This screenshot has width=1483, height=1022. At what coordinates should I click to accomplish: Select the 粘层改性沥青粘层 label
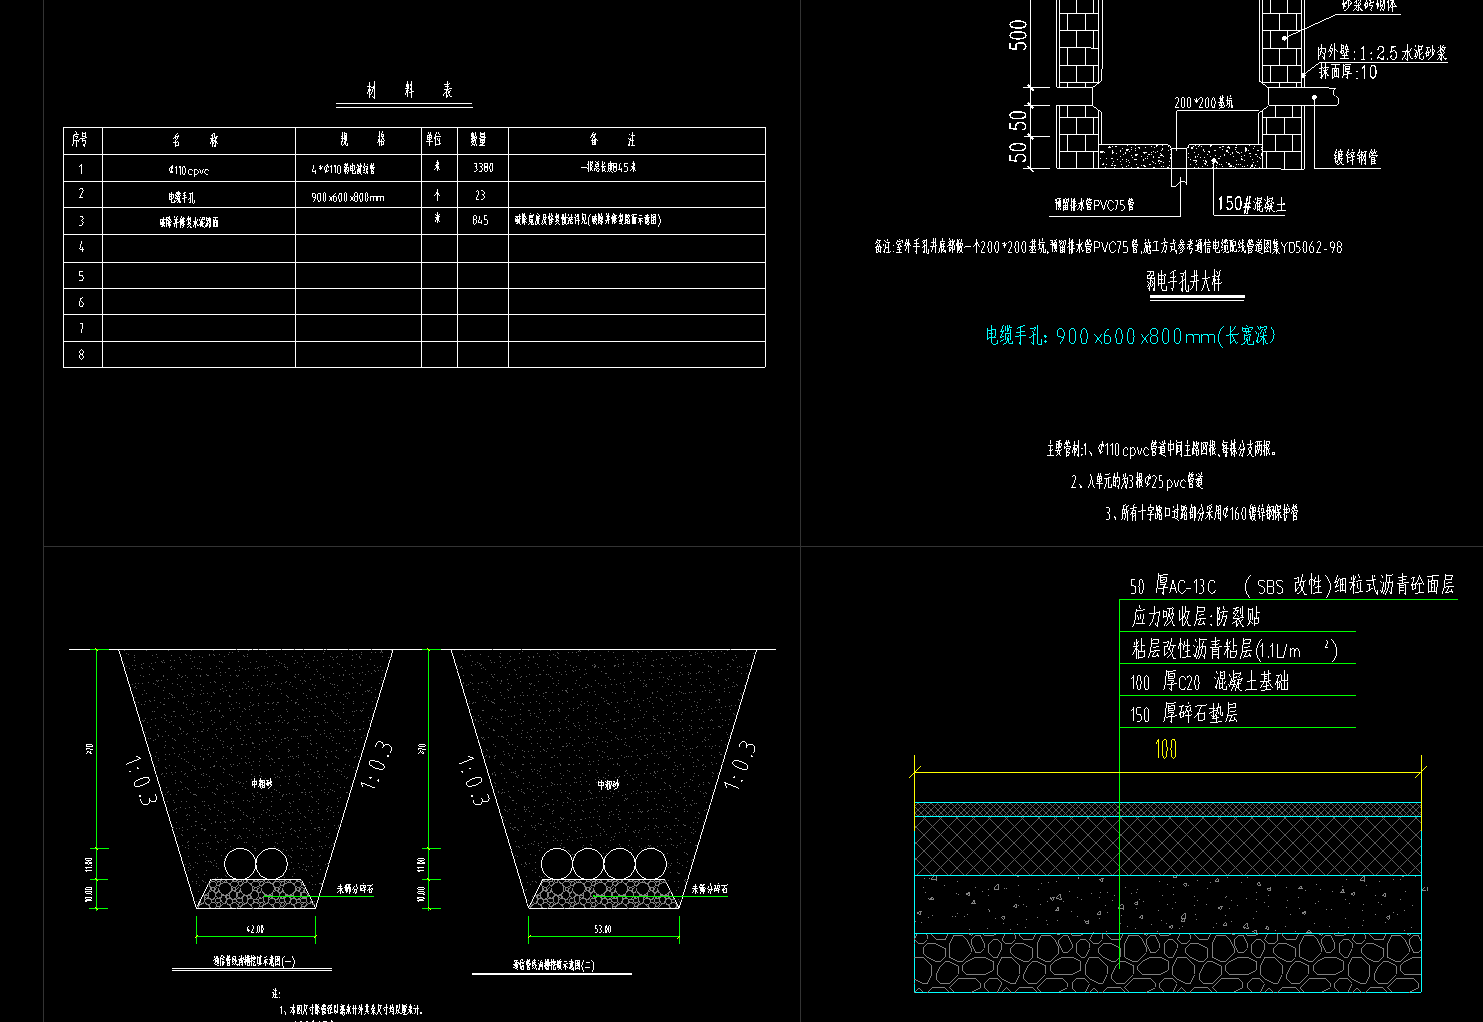pyautogui.click(x=1235, y=650)
